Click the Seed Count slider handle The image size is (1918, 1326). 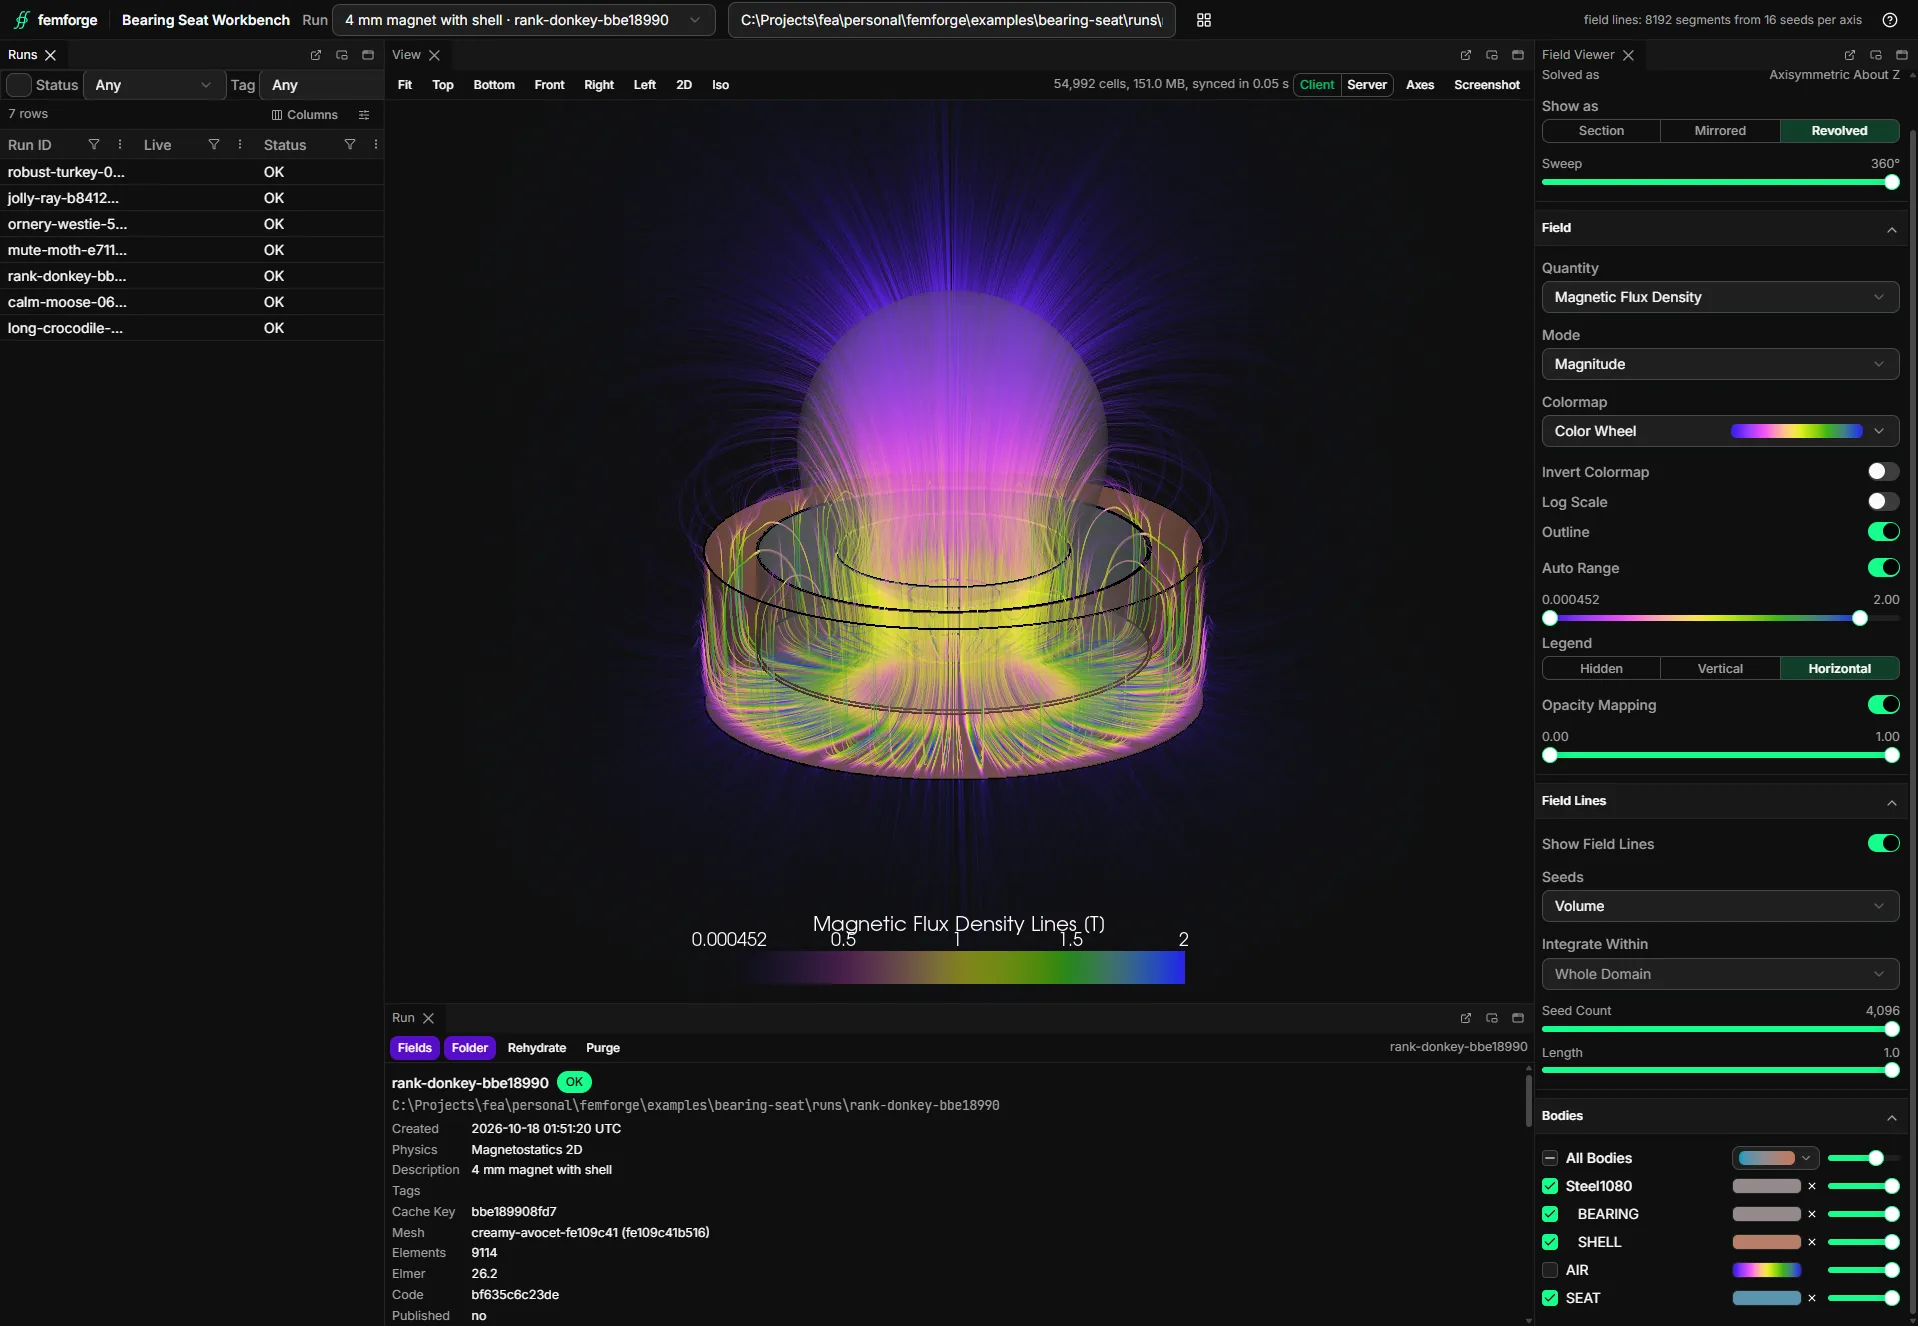tap(1892, 1029)
